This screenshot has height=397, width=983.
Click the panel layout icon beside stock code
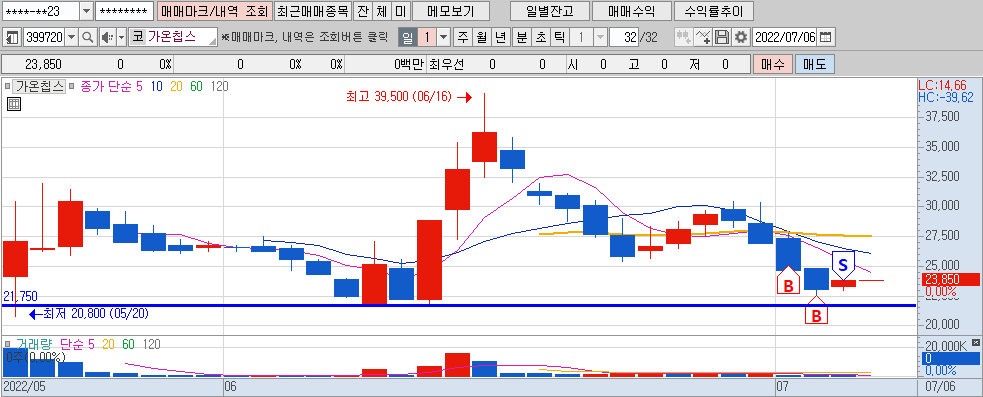coord(12,37)
